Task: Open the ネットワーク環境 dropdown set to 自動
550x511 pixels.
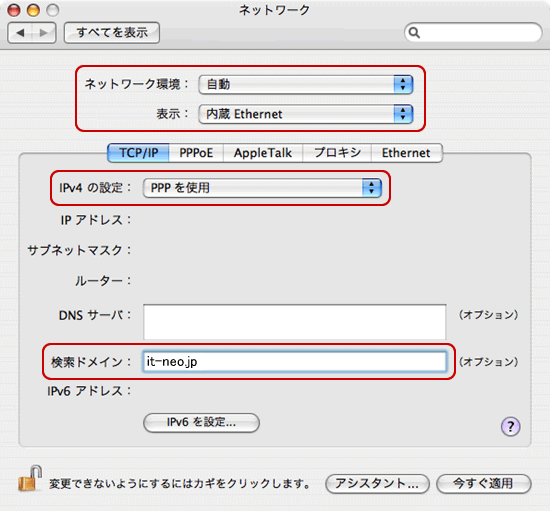Action: [x=306, y=84]
